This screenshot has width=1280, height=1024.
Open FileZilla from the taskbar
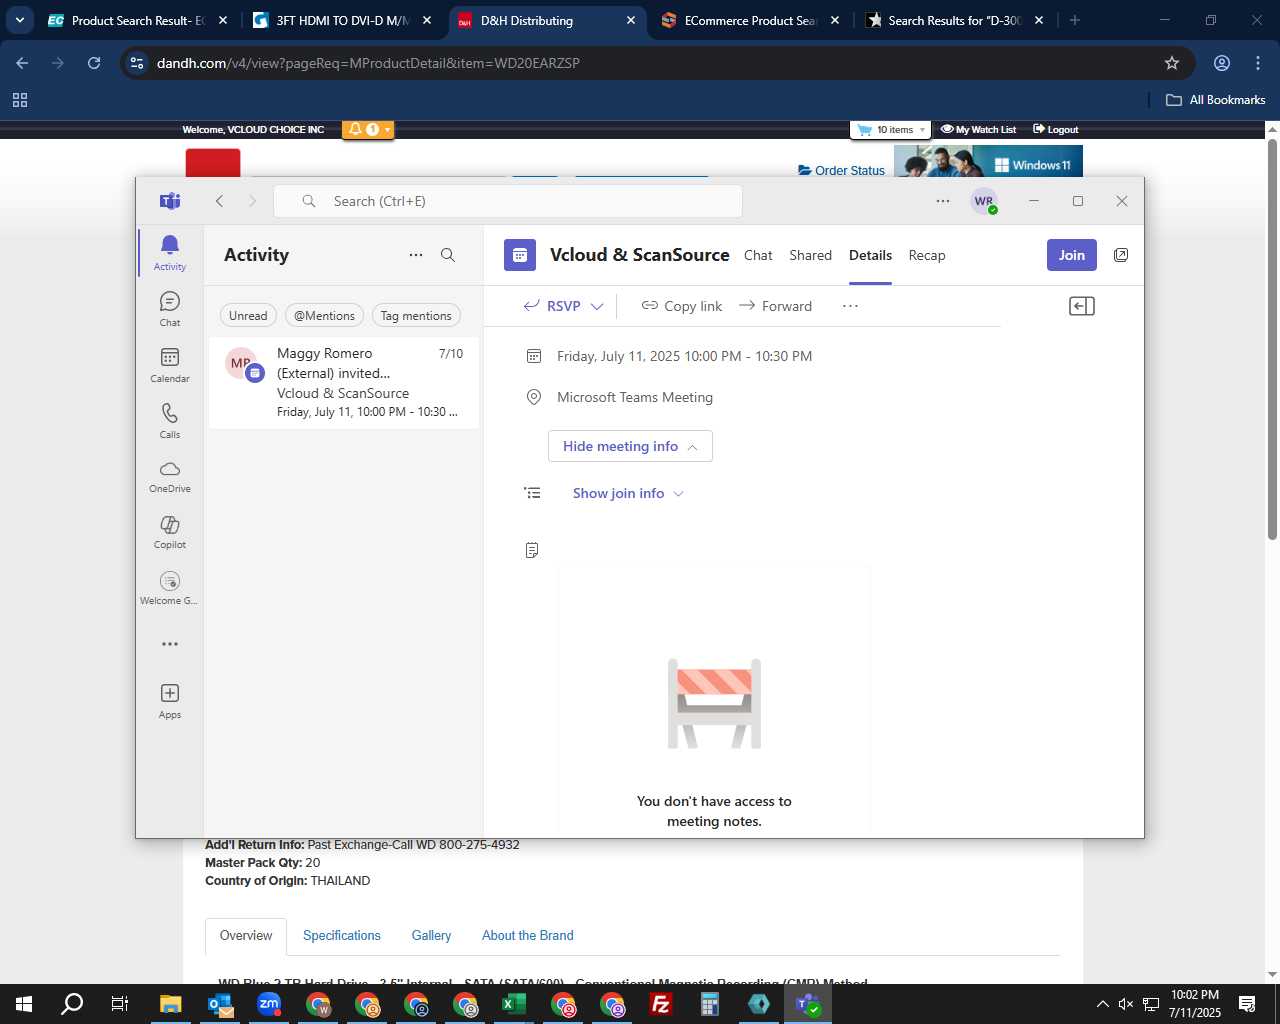point(660,1004)
